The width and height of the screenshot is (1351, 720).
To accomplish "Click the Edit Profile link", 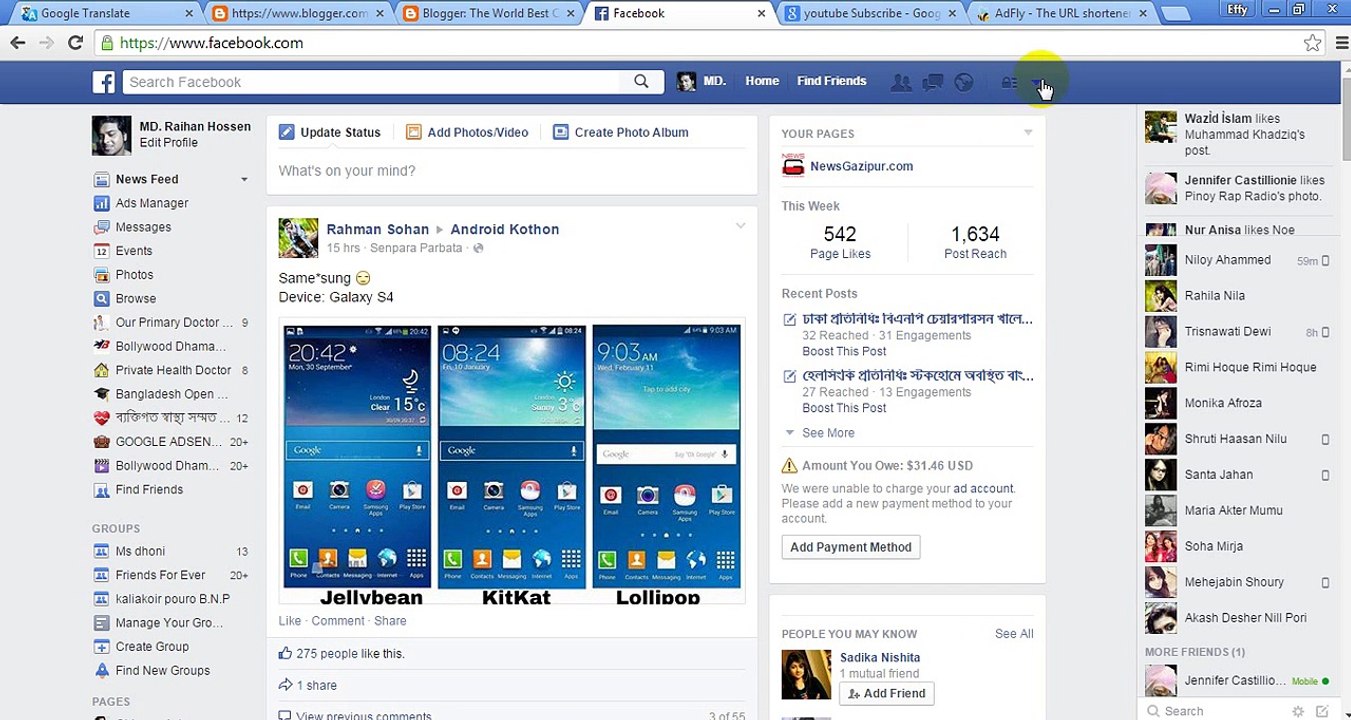I will pos(169,143).
